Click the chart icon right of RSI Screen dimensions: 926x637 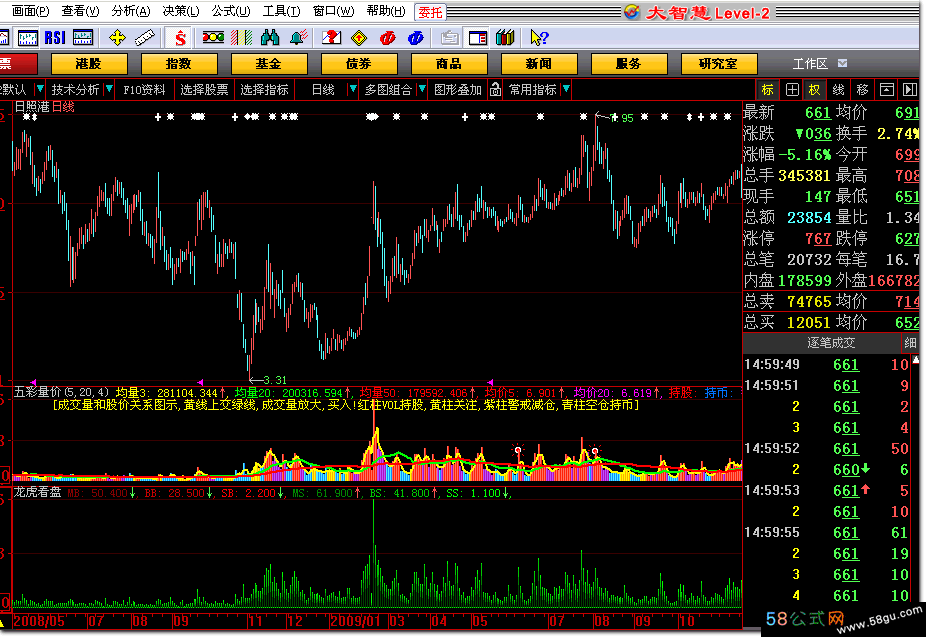pyautogui.click(x=83, y=38)
